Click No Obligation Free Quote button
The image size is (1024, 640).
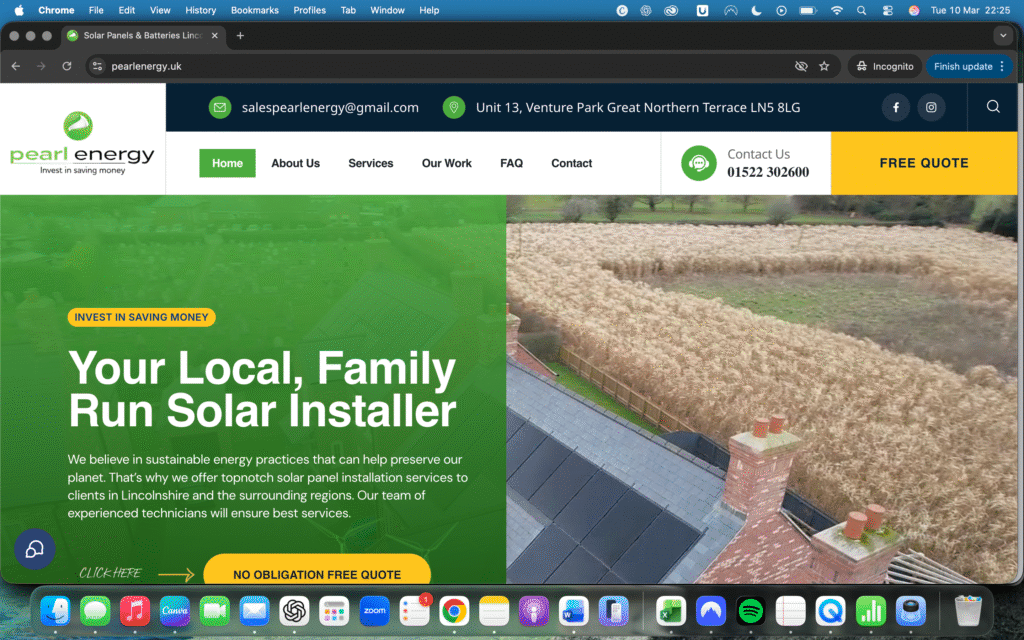coord(317,573)
